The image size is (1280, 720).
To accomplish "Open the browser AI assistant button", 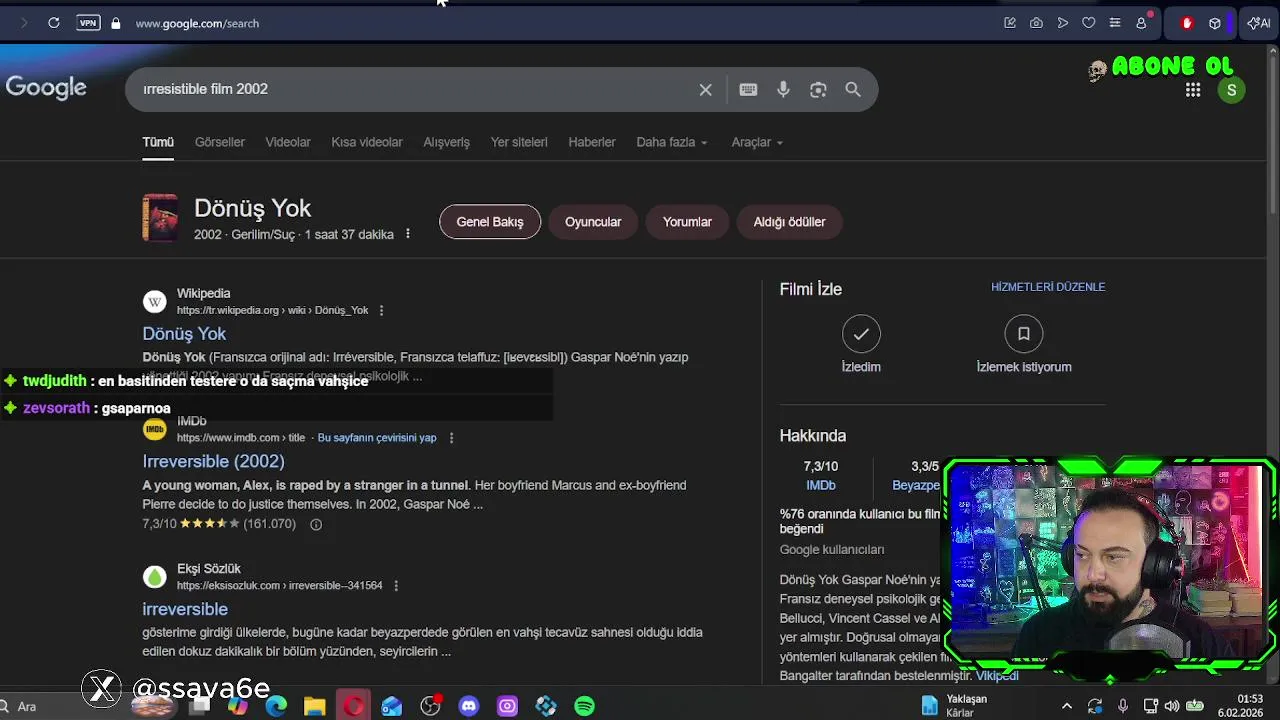I will tap(1258, 23).
